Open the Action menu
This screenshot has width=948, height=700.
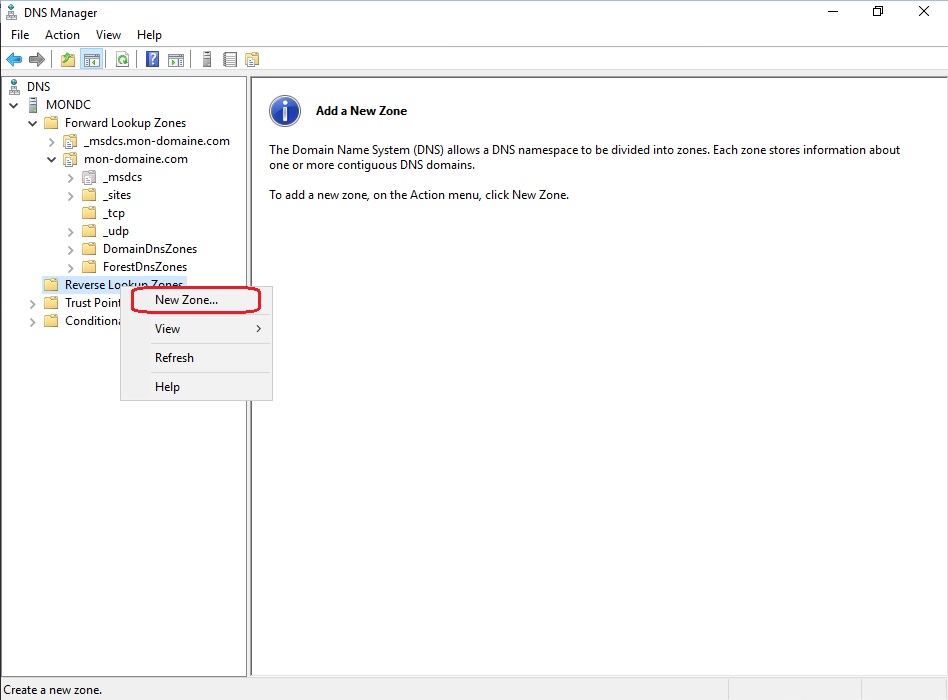62,34
